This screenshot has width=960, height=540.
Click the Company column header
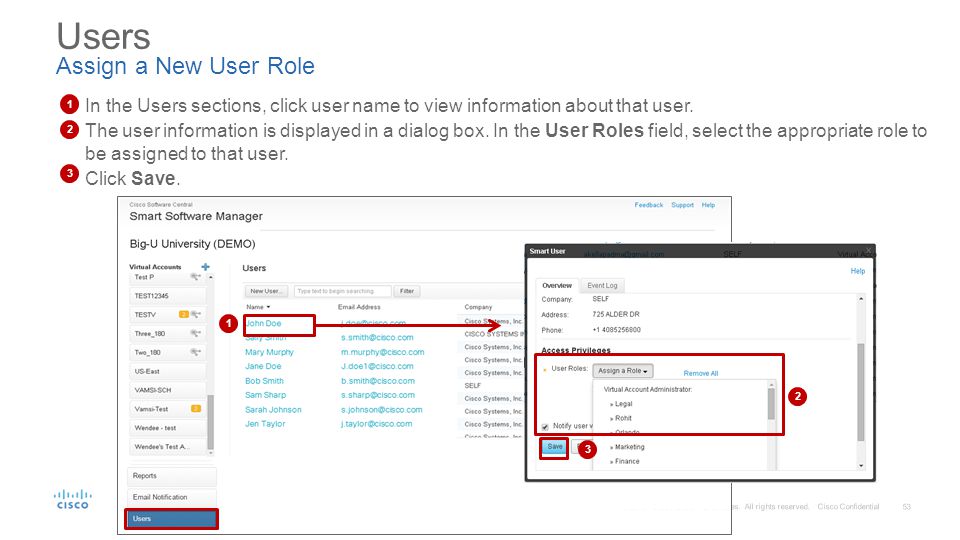478,307
